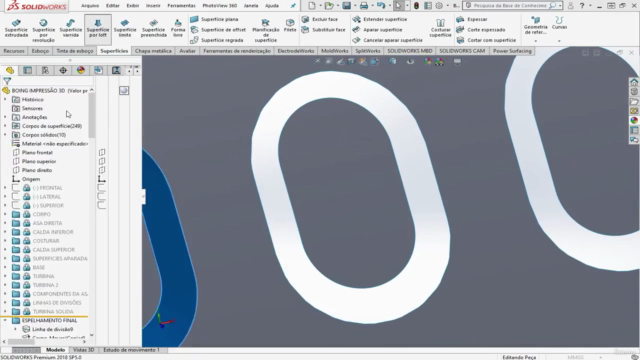
Task: Select the Superfície regrada tool
Action: point(217,40)
